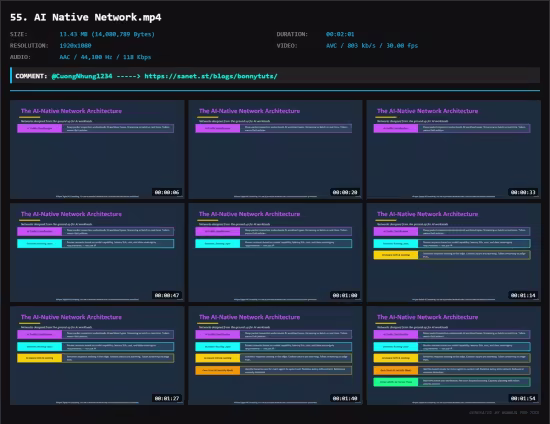
Task: Open the thumbnail frame stamped 00:01:27
Action: pos(97,356)
